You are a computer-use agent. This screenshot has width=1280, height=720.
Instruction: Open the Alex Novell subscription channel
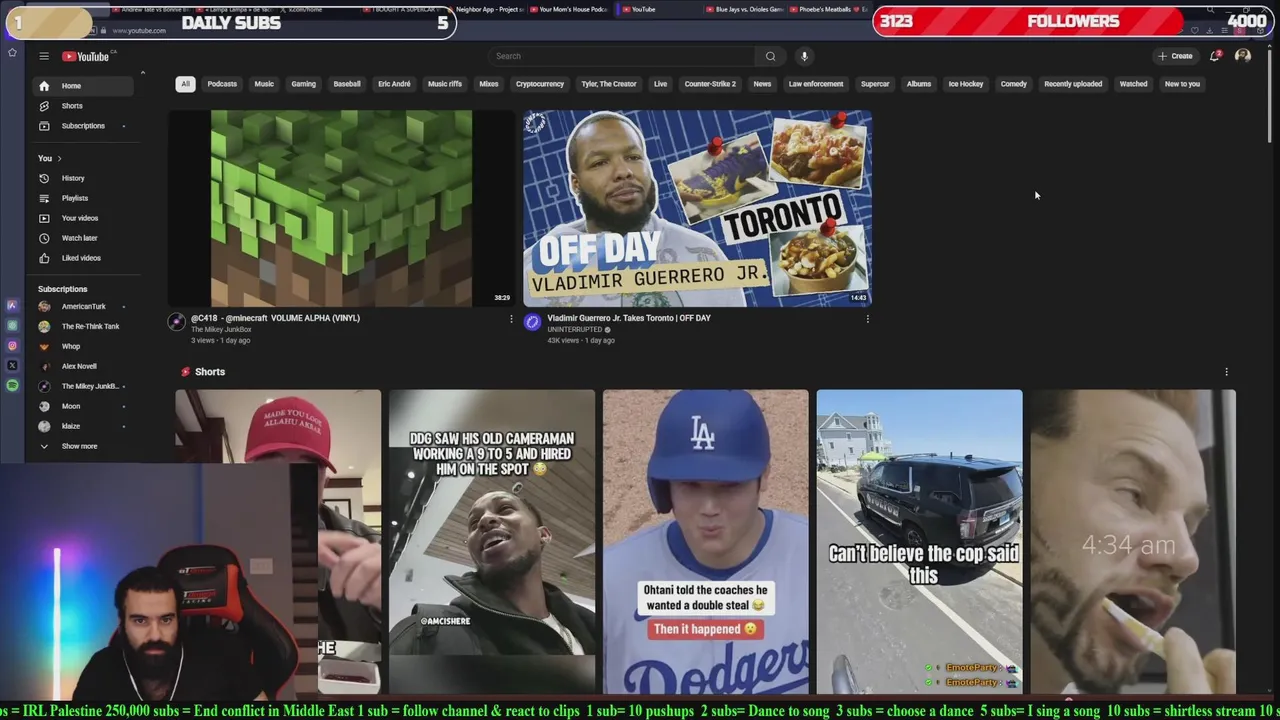[84, 366]
